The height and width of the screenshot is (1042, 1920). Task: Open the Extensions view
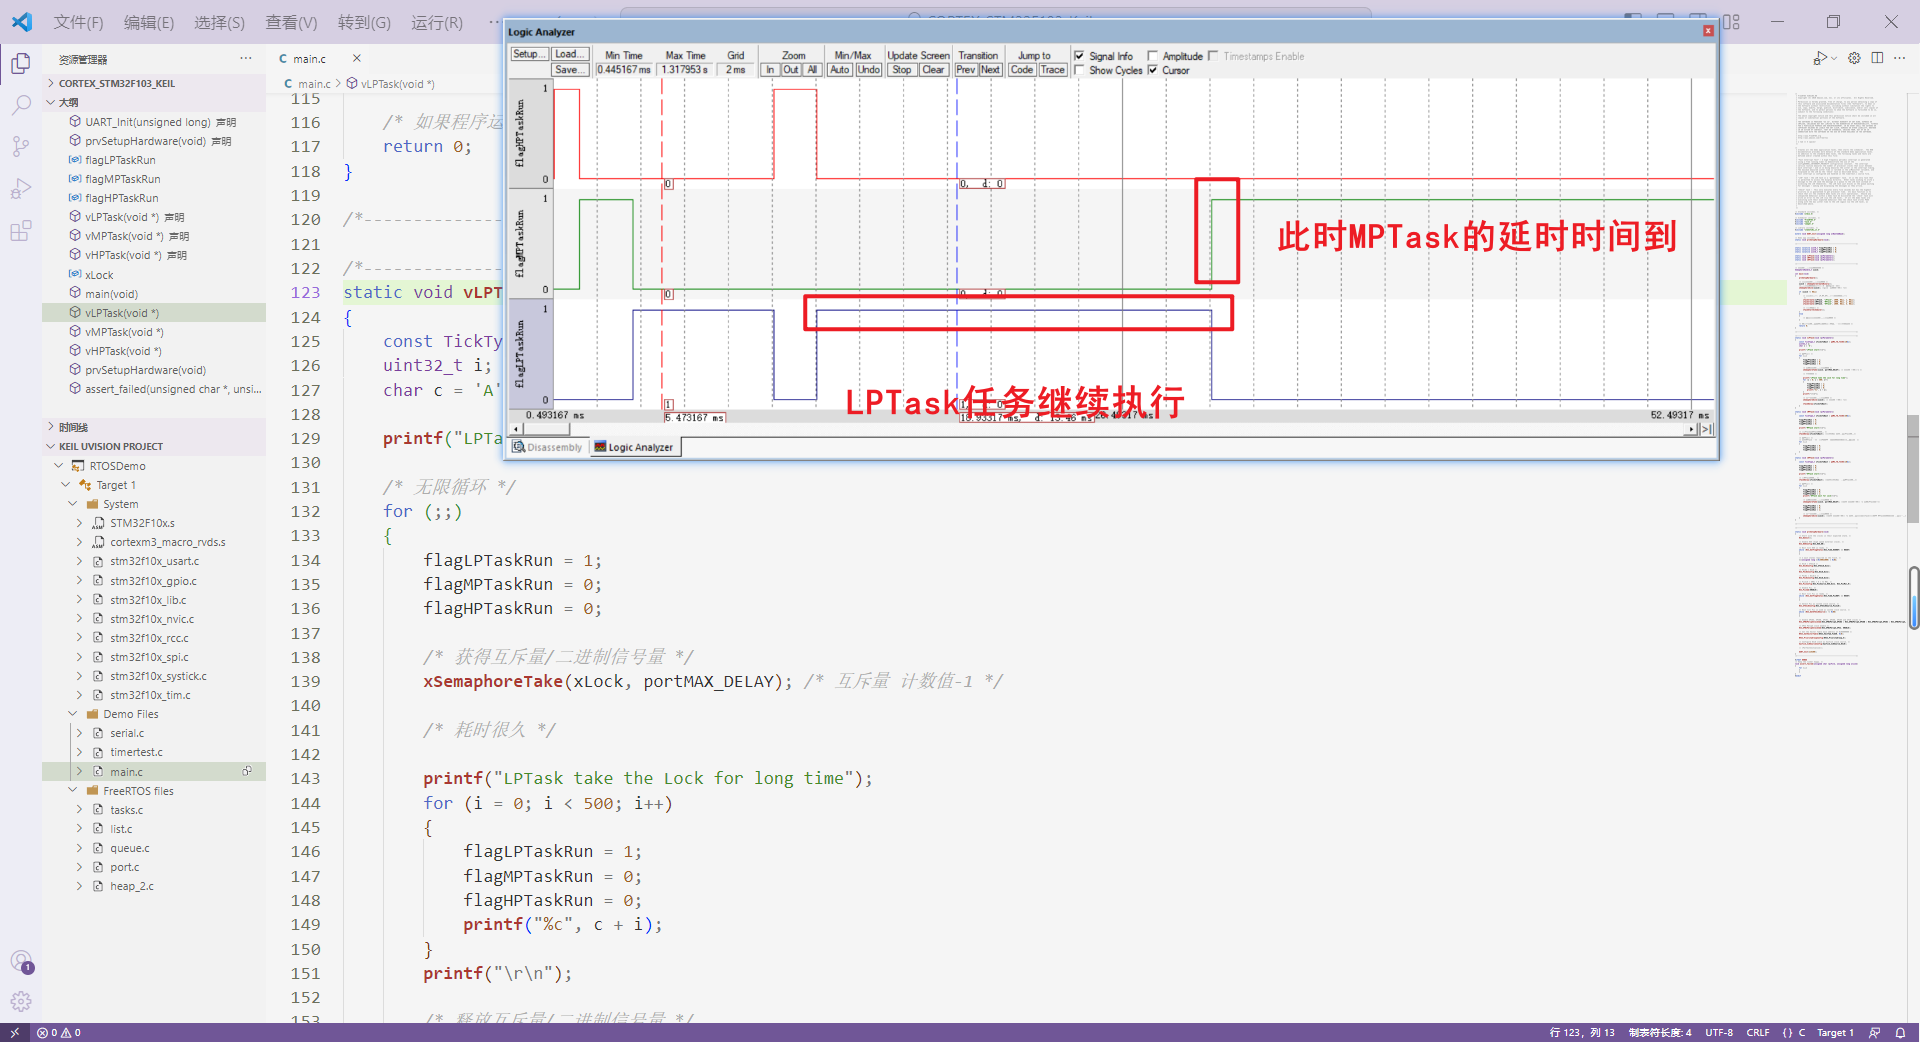pos(20,232)
